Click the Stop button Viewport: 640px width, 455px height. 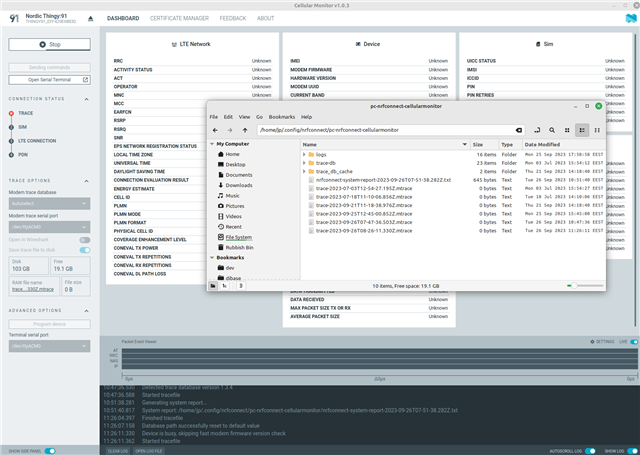tap(49, 44)
